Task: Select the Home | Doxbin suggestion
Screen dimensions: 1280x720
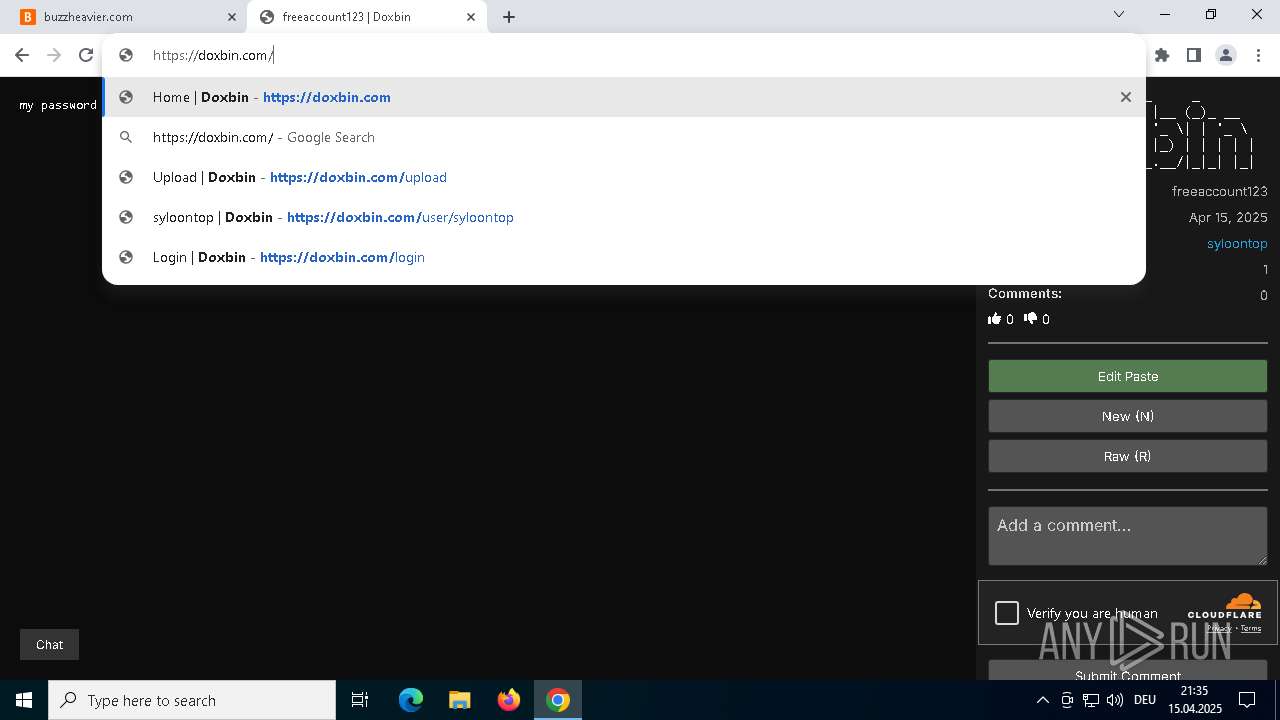Action: 624,97
